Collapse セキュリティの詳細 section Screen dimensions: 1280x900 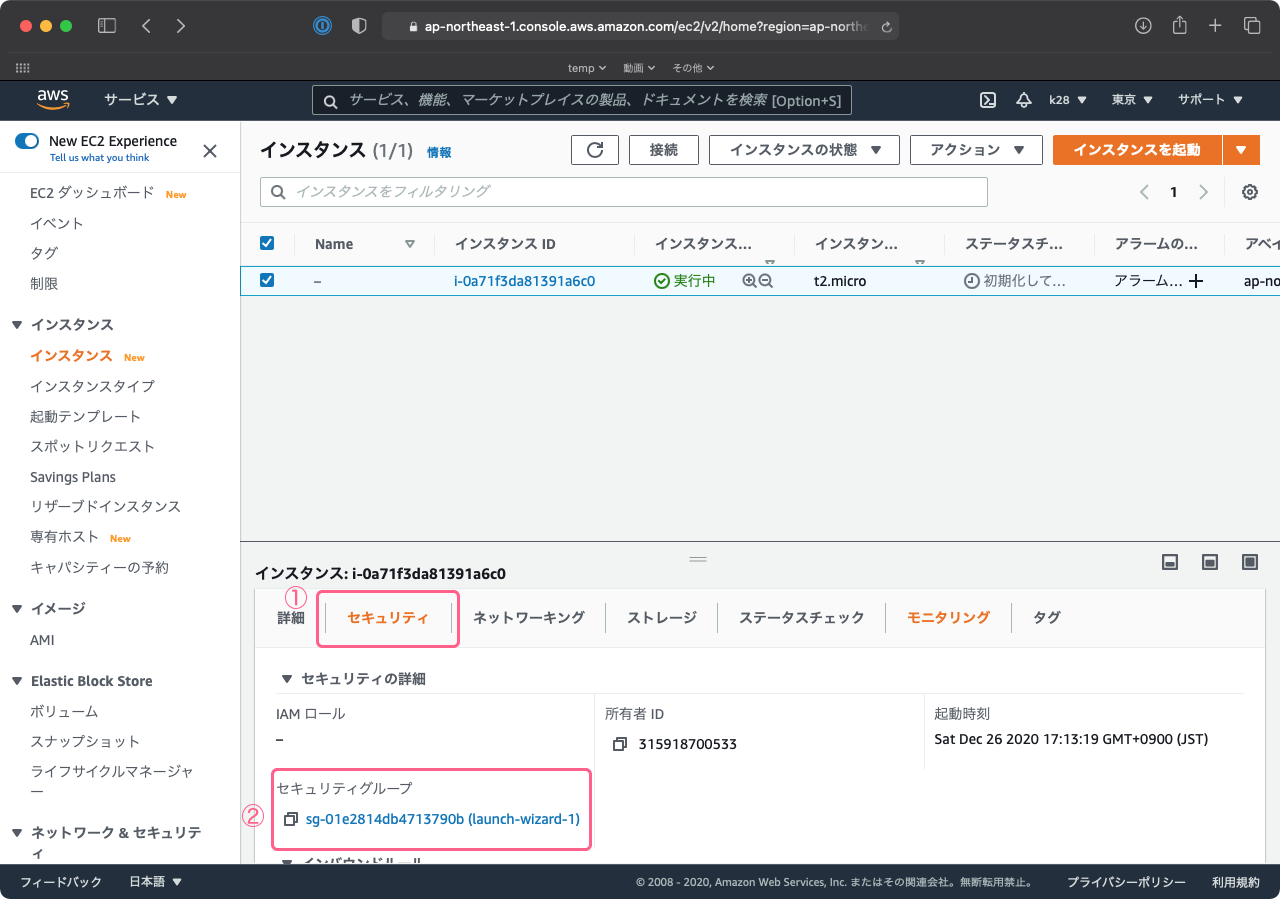point(287,679)
